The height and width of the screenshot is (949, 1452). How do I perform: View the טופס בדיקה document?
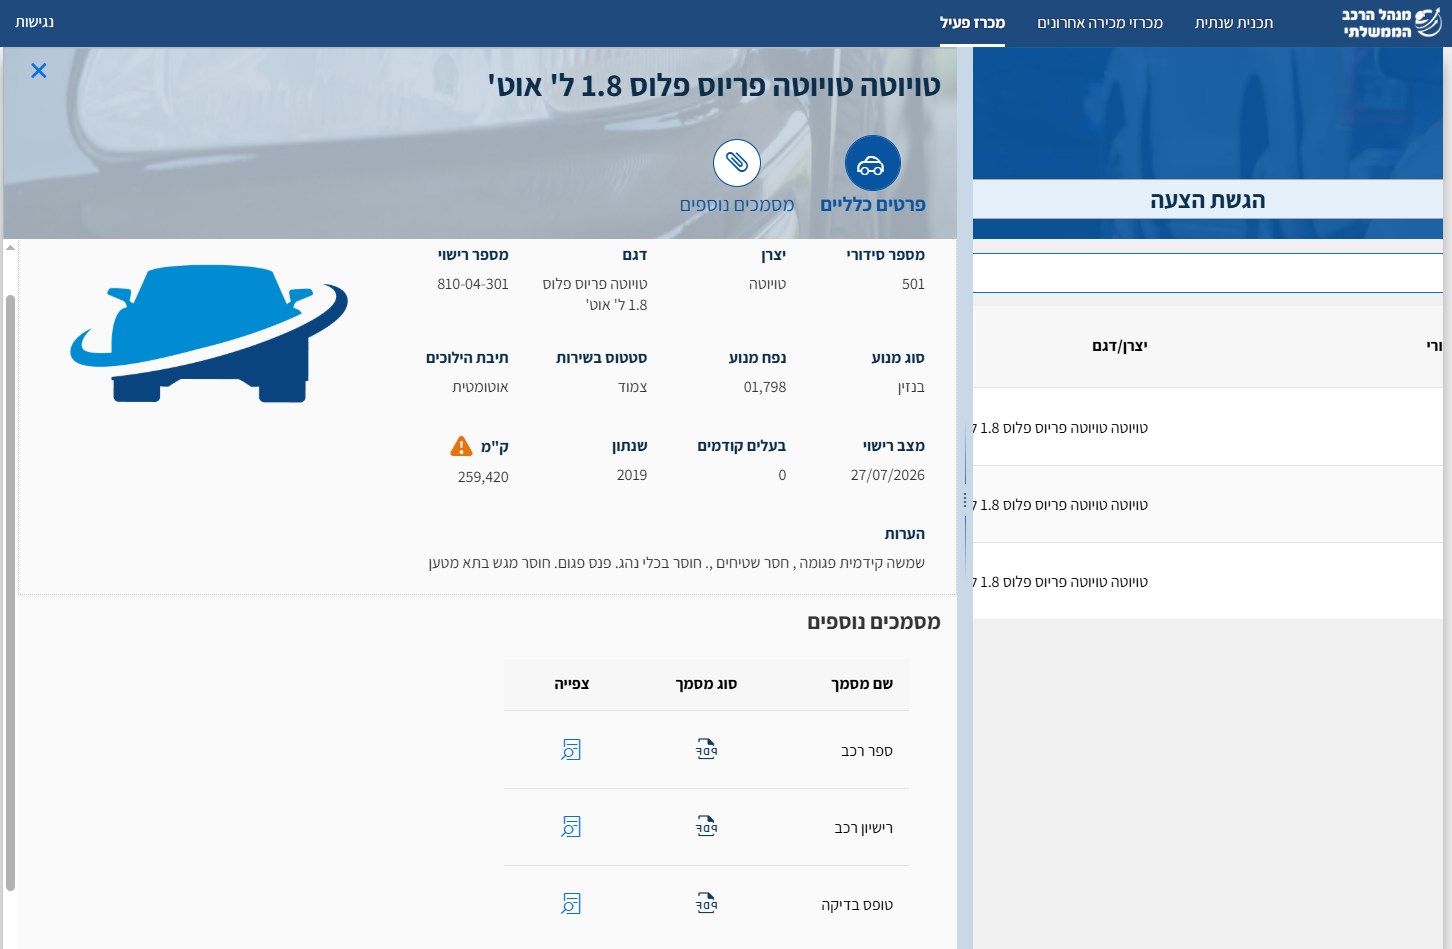tap(571, 904)
